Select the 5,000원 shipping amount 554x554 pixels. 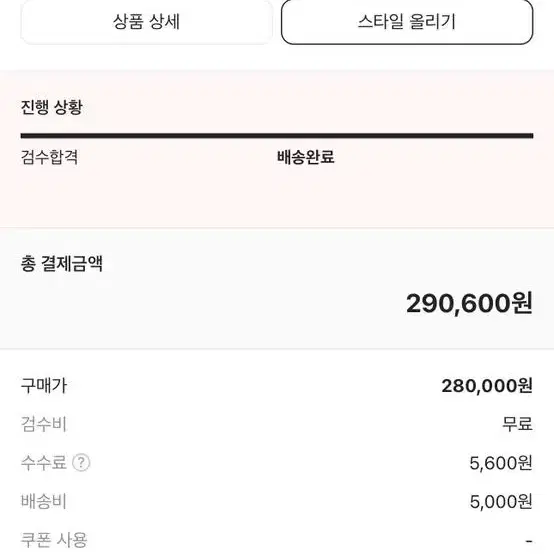pos(501,501)
